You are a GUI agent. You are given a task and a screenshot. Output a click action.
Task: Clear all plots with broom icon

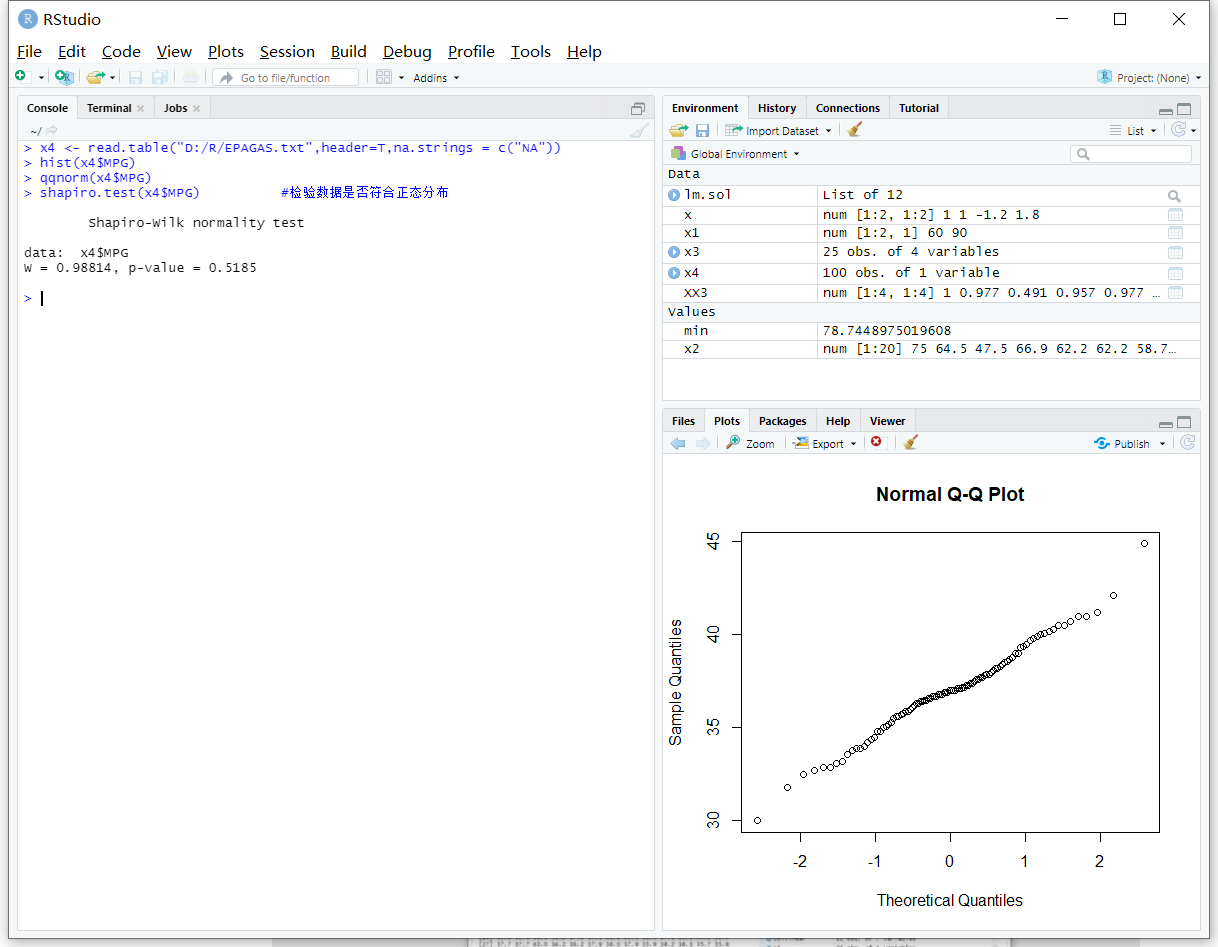[x=909, y=443]
